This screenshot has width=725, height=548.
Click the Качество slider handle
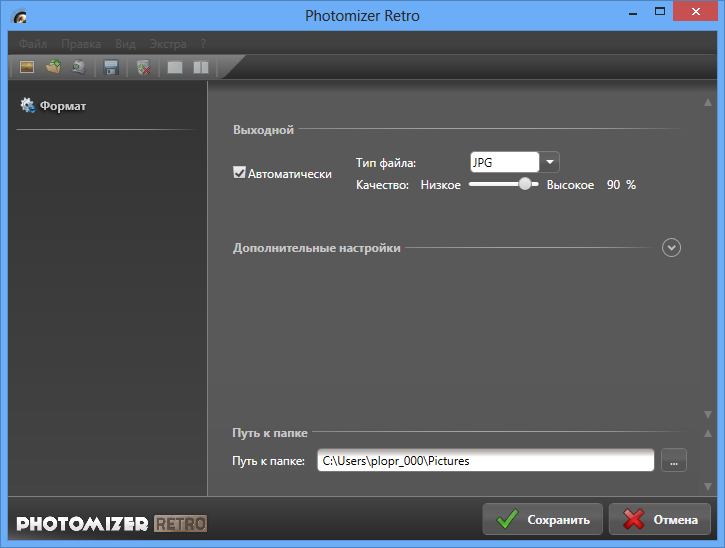pos(525,184)
